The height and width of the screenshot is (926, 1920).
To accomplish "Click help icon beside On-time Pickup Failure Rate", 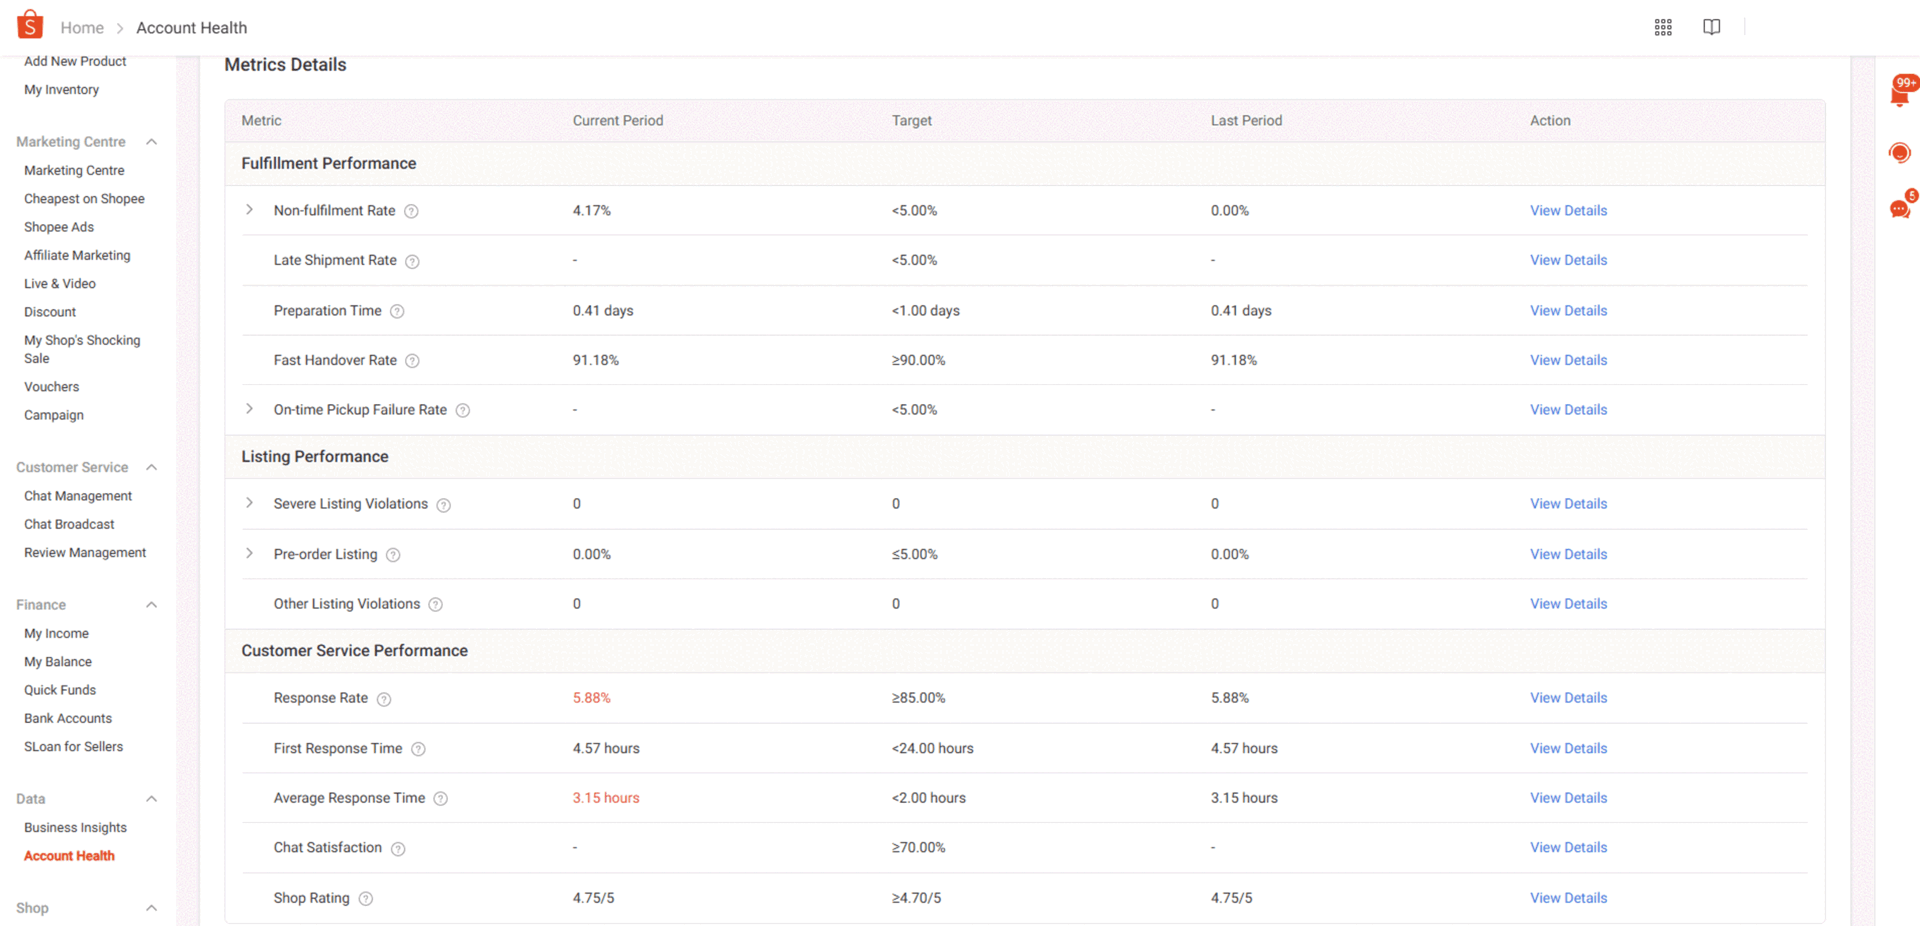I will pos(463,410).
